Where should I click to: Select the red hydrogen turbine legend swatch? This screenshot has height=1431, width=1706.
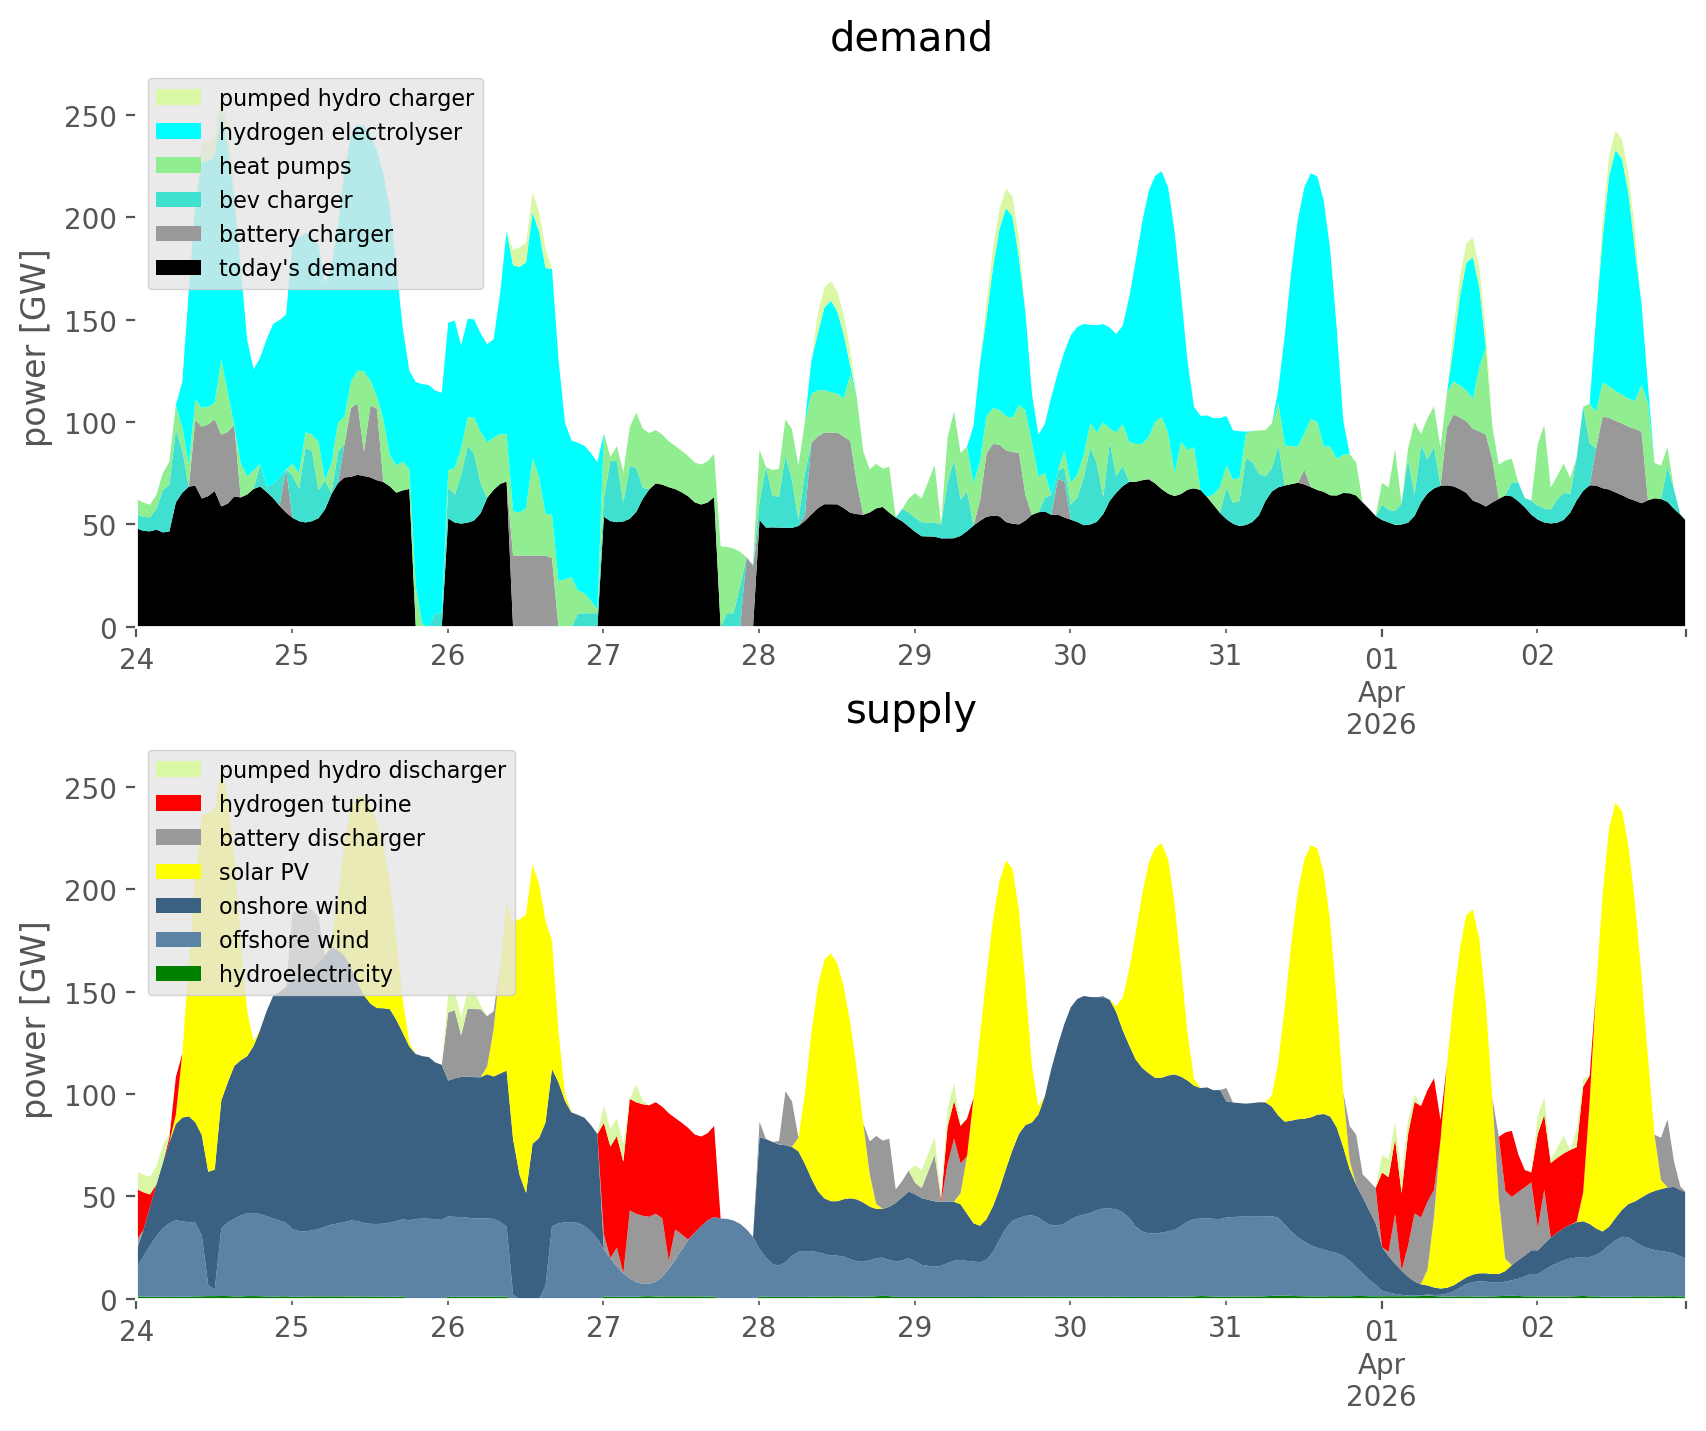click(x=179, y=804)
